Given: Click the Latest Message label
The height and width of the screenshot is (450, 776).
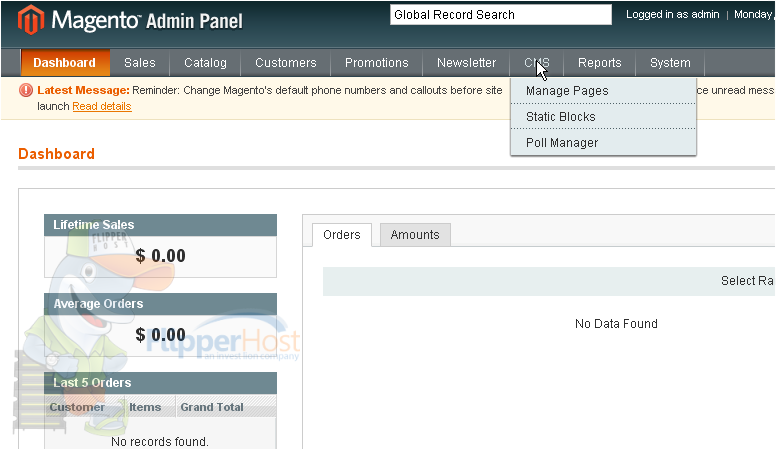Looking at the screenshot, I should pyautogui.click(x=83, y=90).
